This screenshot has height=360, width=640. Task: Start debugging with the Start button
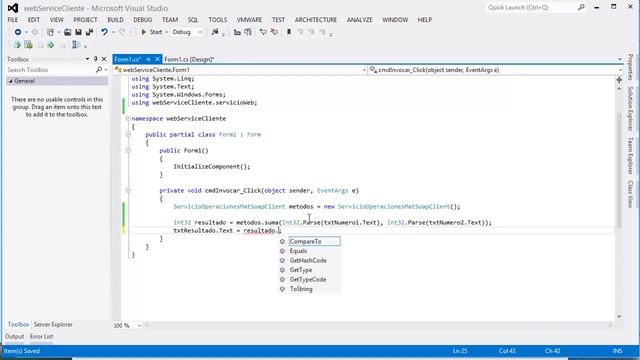click(x=151, y=32)
